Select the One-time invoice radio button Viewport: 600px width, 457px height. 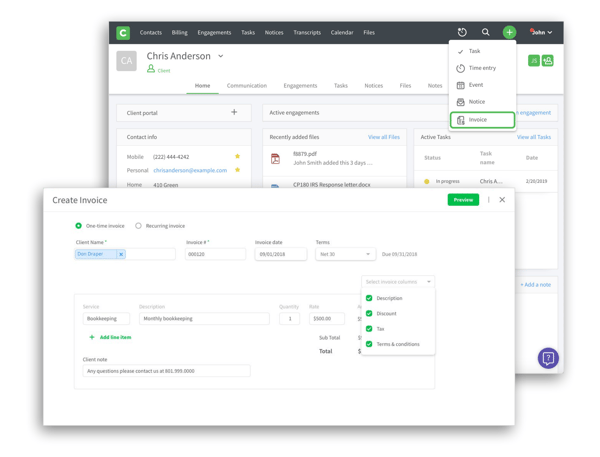pyautogui.click(x=78, y=226)
